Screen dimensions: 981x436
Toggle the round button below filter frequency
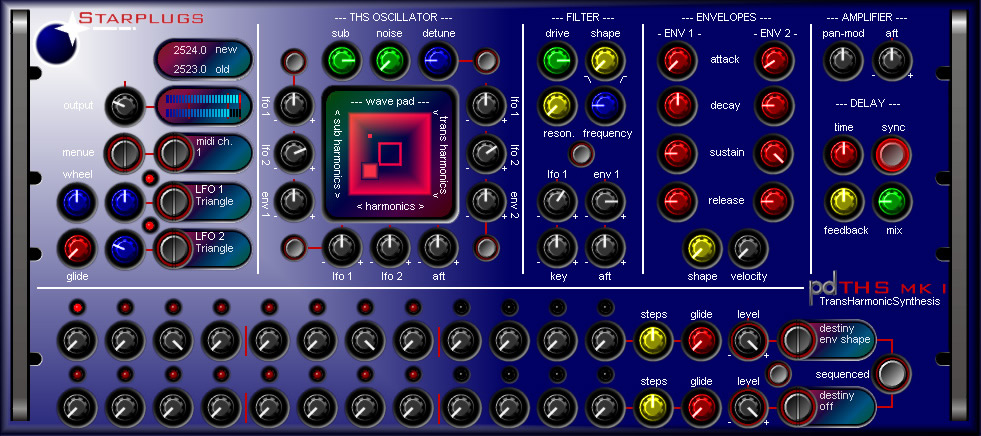[x=581, y=154]
